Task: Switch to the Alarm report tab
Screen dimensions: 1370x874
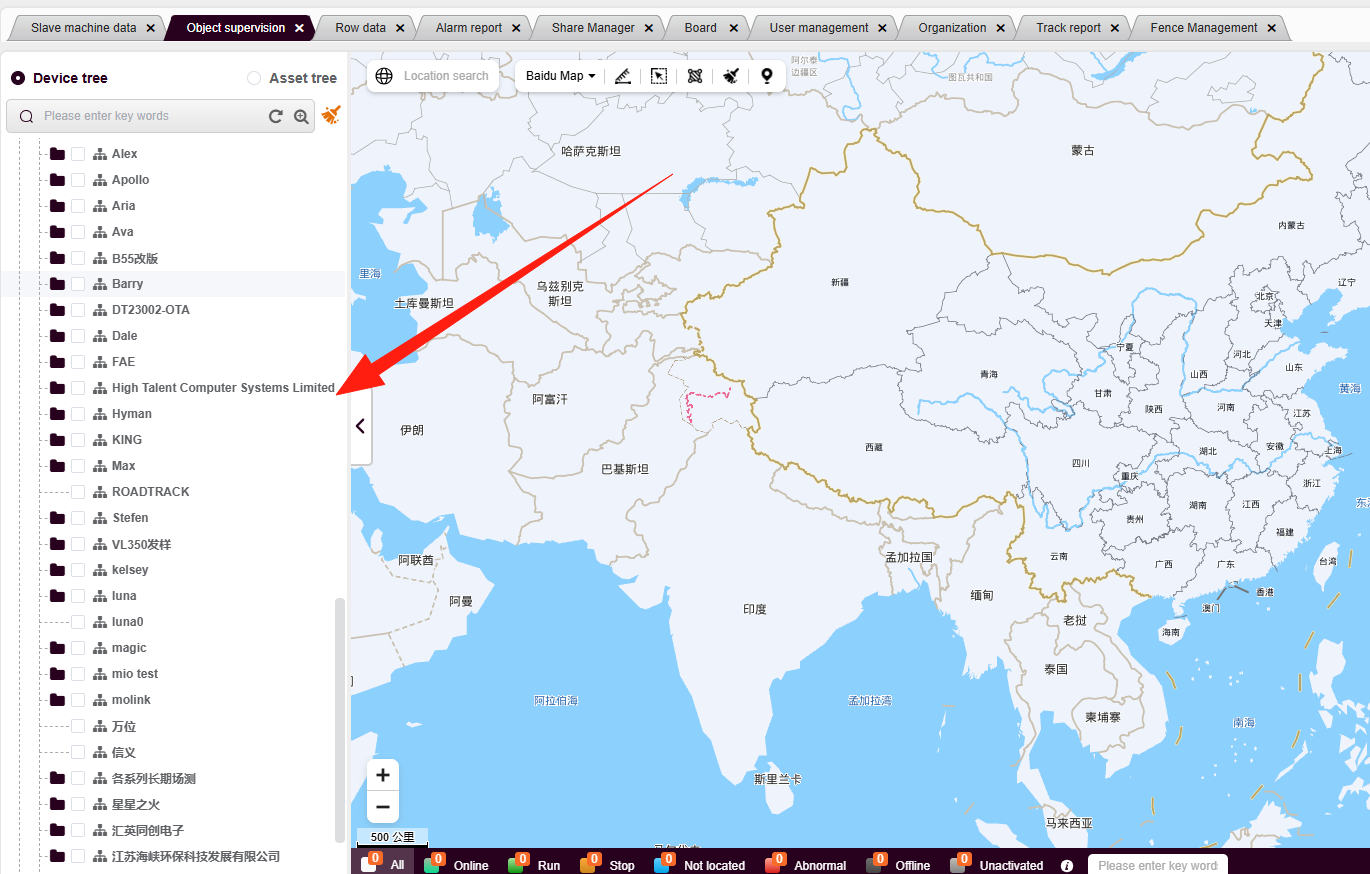Action: coord(468,28)
